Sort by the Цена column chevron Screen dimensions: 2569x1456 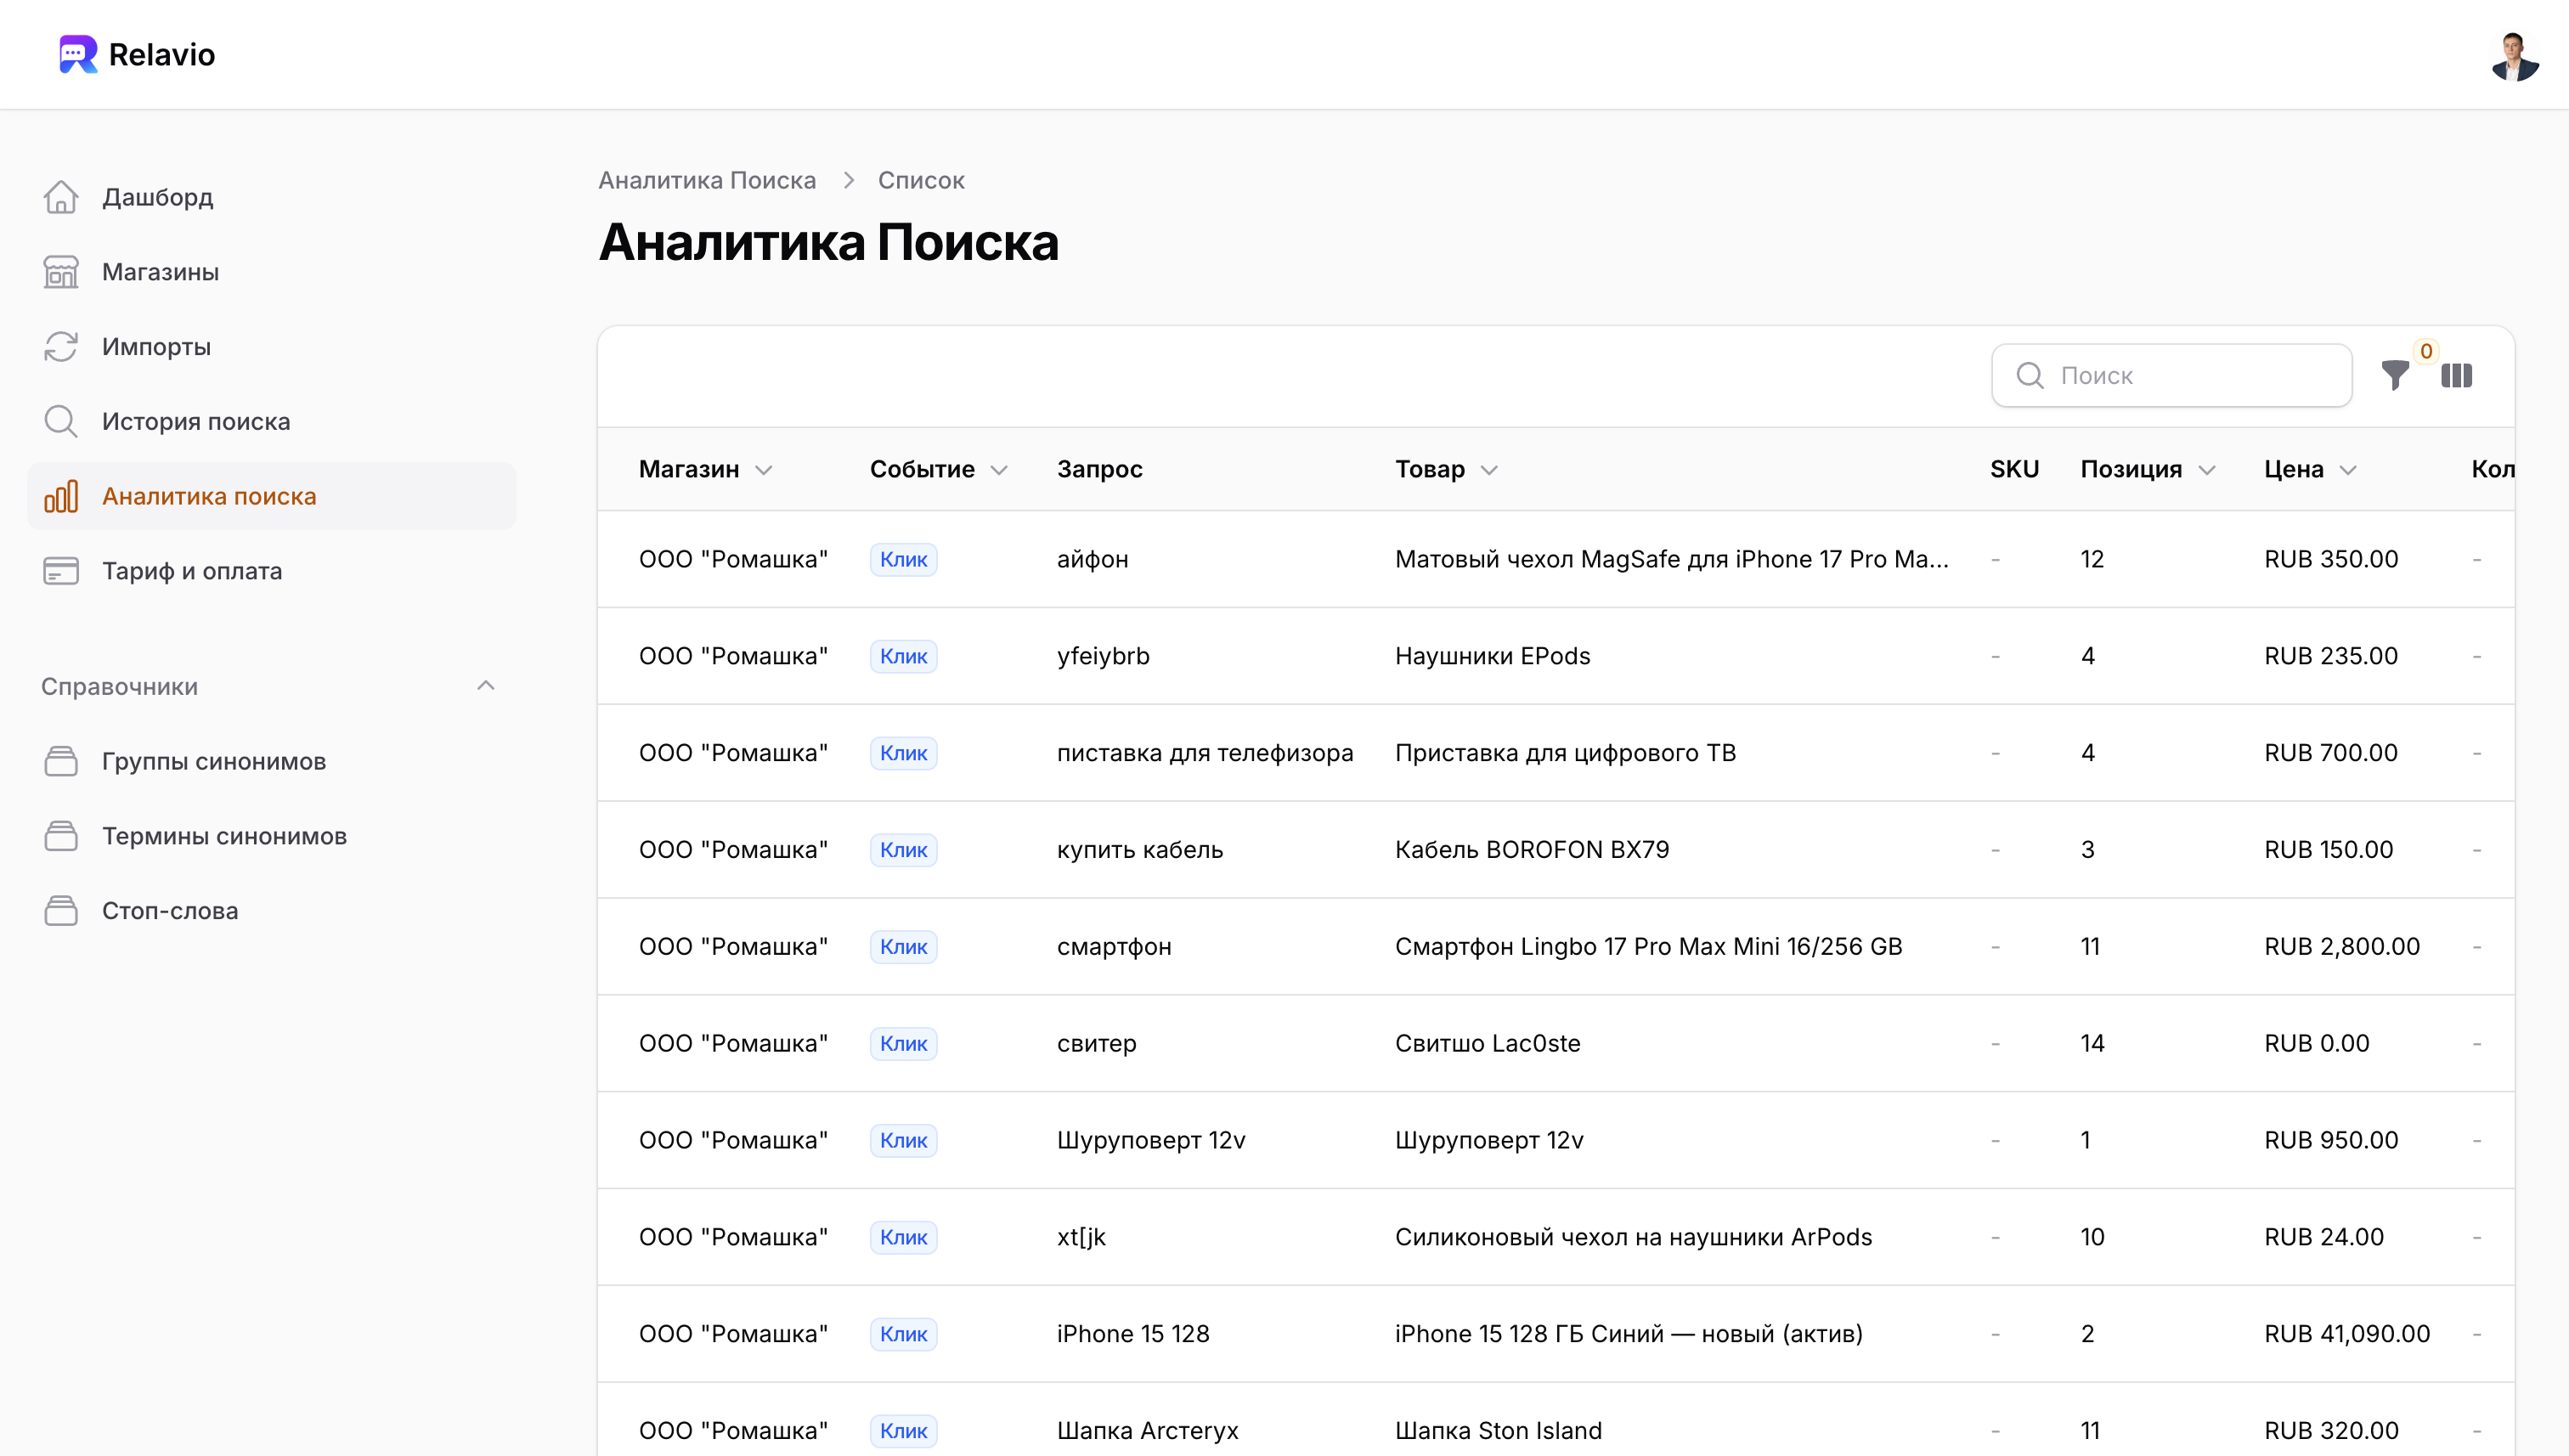[x=2349, y=470]
